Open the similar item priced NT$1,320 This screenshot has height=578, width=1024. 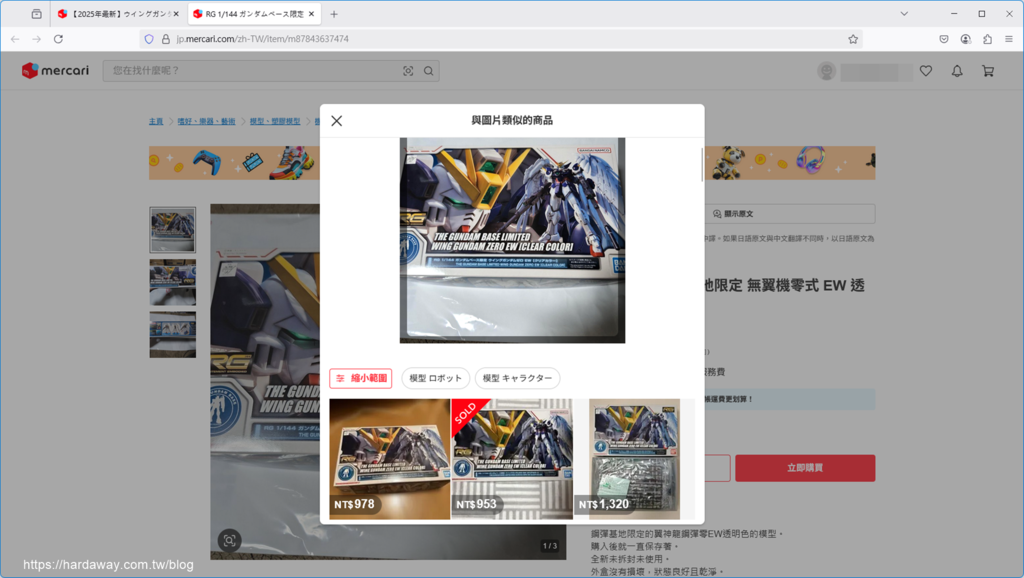click(x=634, y=459)
